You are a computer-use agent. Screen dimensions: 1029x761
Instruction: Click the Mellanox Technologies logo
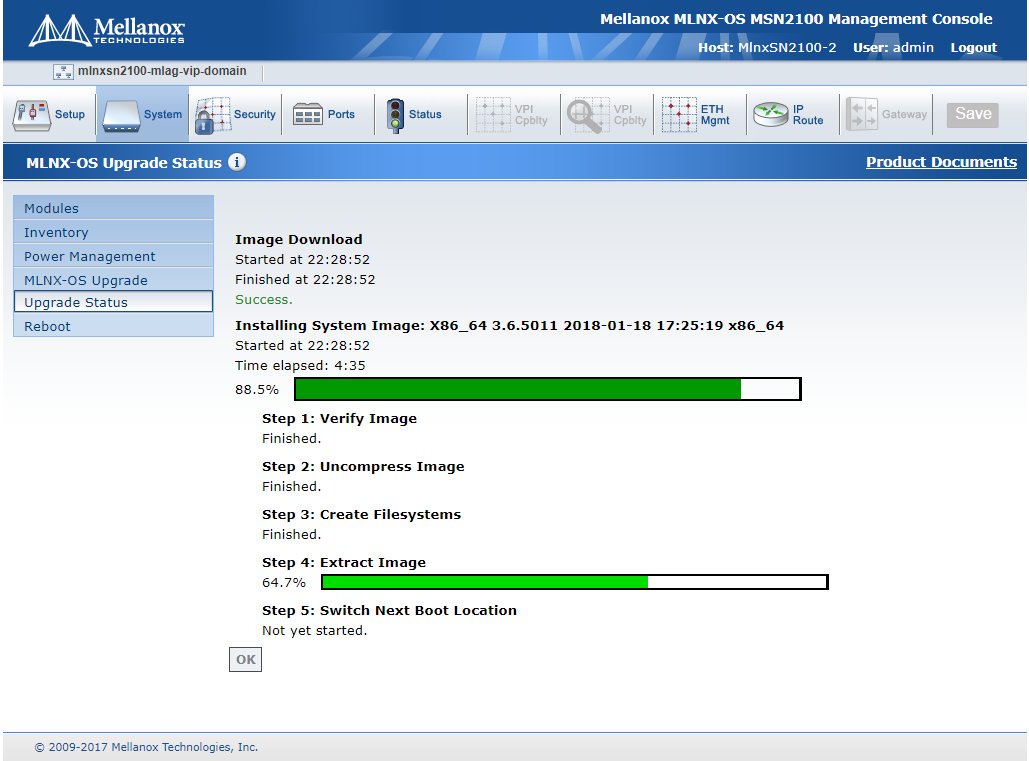point(106,30)
